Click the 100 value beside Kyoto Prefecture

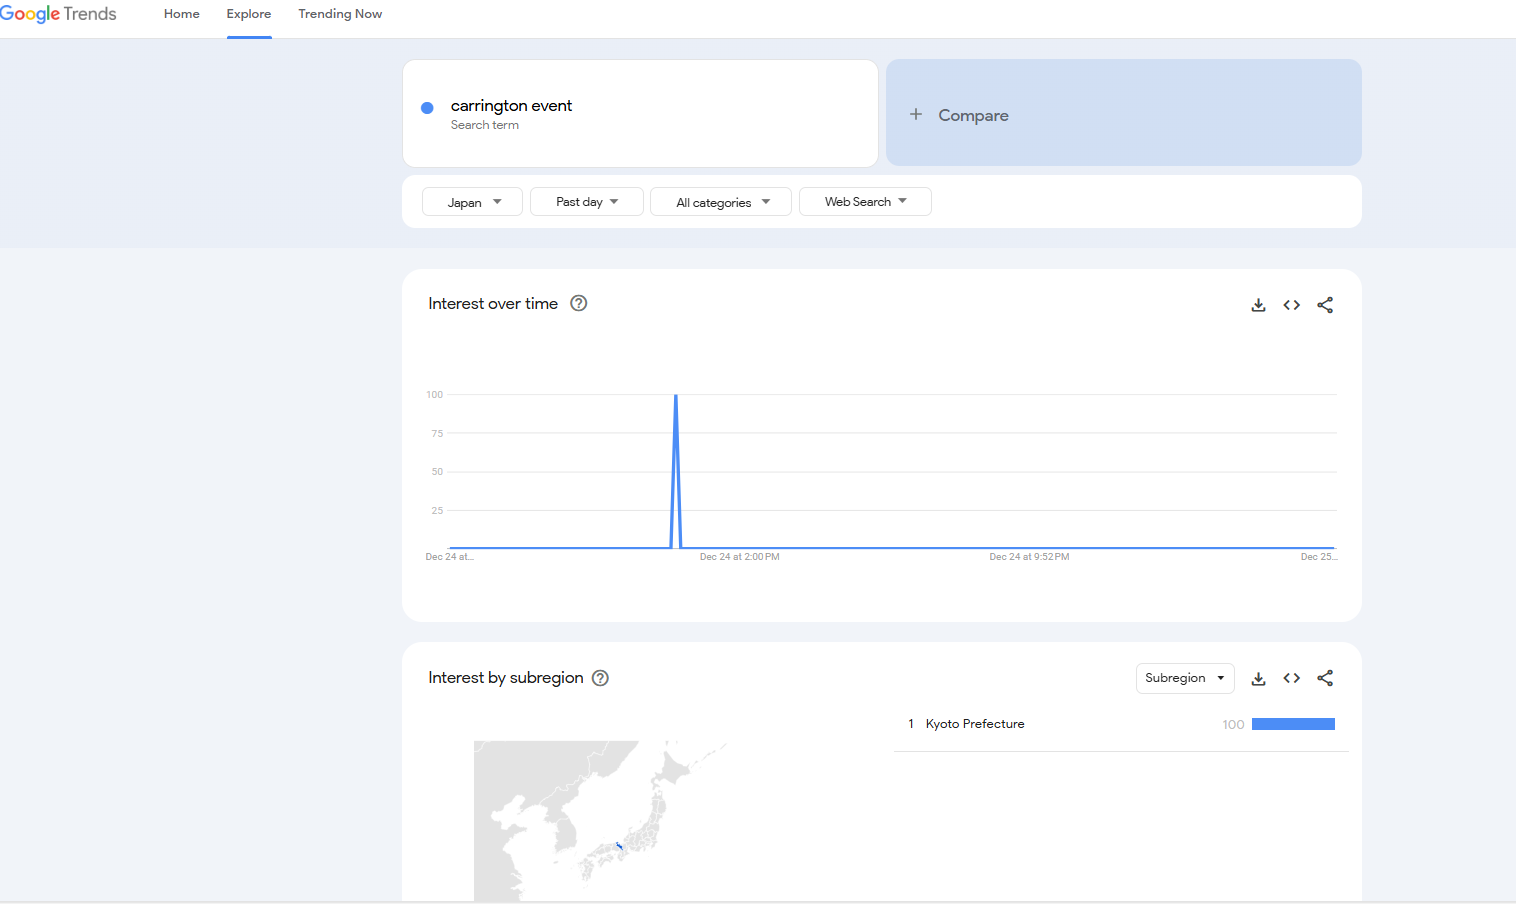coord(1233,724)
